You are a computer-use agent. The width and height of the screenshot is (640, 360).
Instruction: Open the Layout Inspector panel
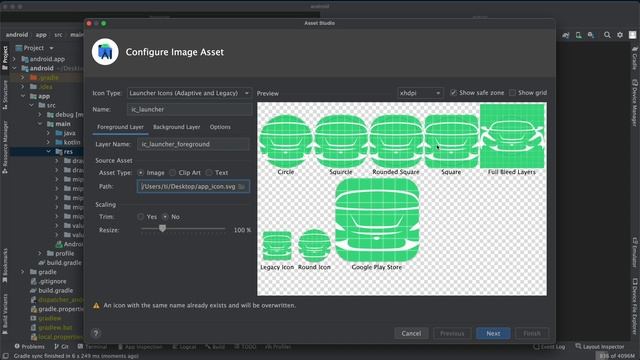coord(600,347)
